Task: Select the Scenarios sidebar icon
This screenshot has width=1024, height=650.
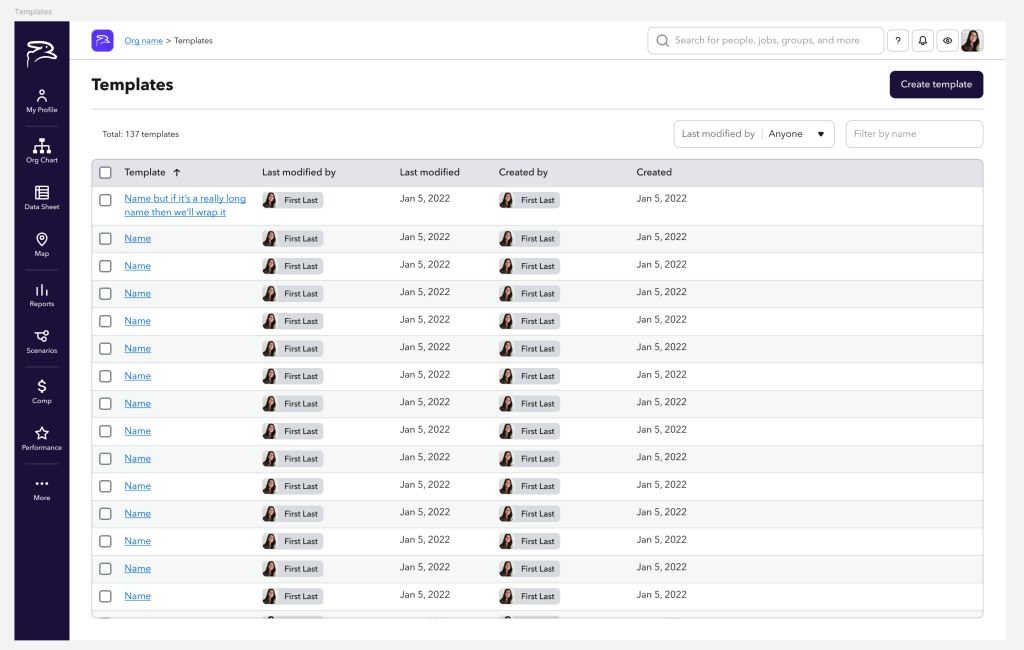Action: pyautogui.click(x=41, y=341)
